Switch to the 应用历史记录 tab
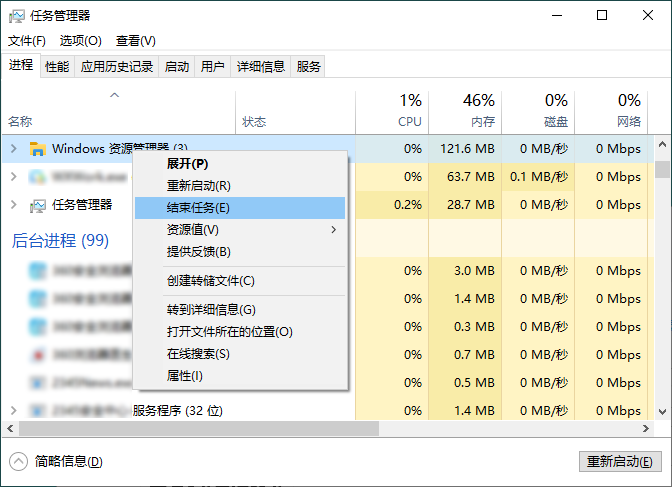The width and height of the screenshot is (672, 487). 117,66
